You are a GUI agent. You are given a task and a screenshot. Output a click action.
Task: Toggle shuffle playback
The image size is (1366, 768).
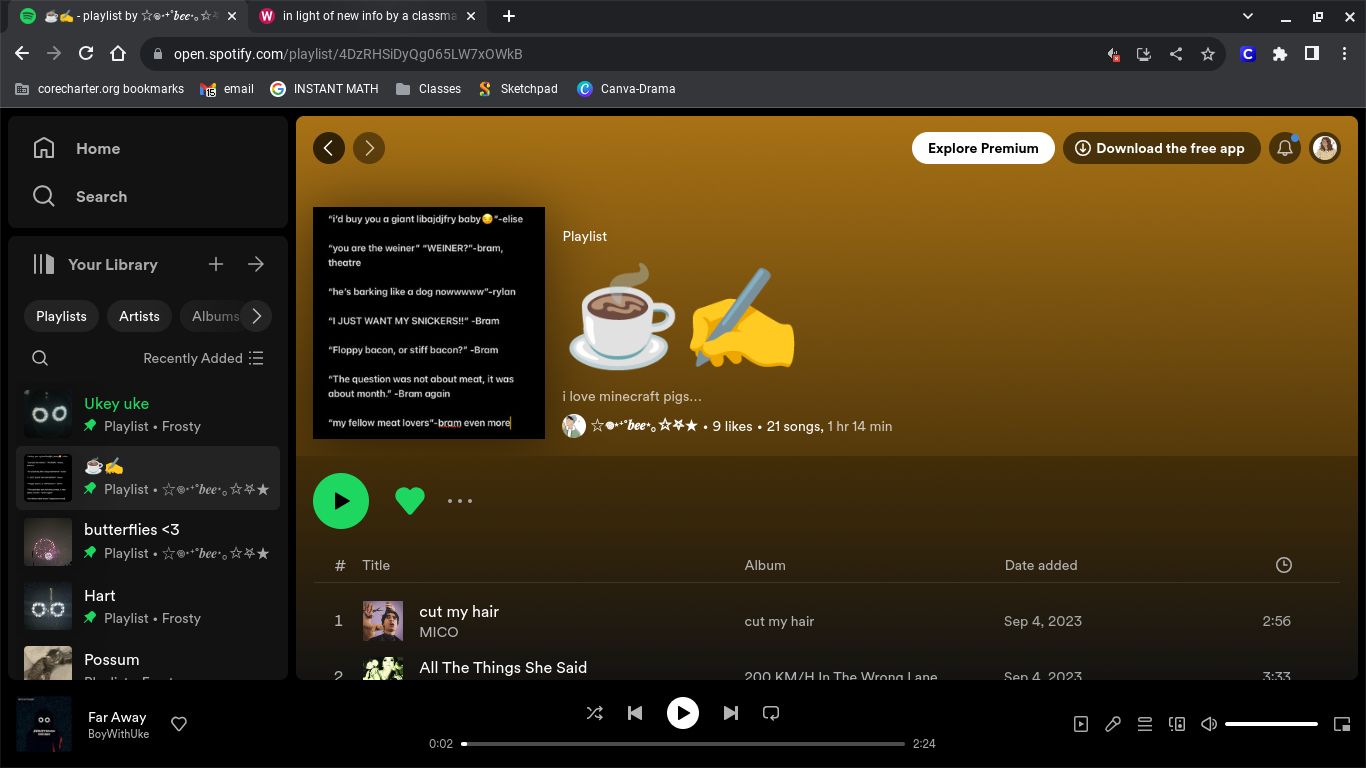(595, 713)
